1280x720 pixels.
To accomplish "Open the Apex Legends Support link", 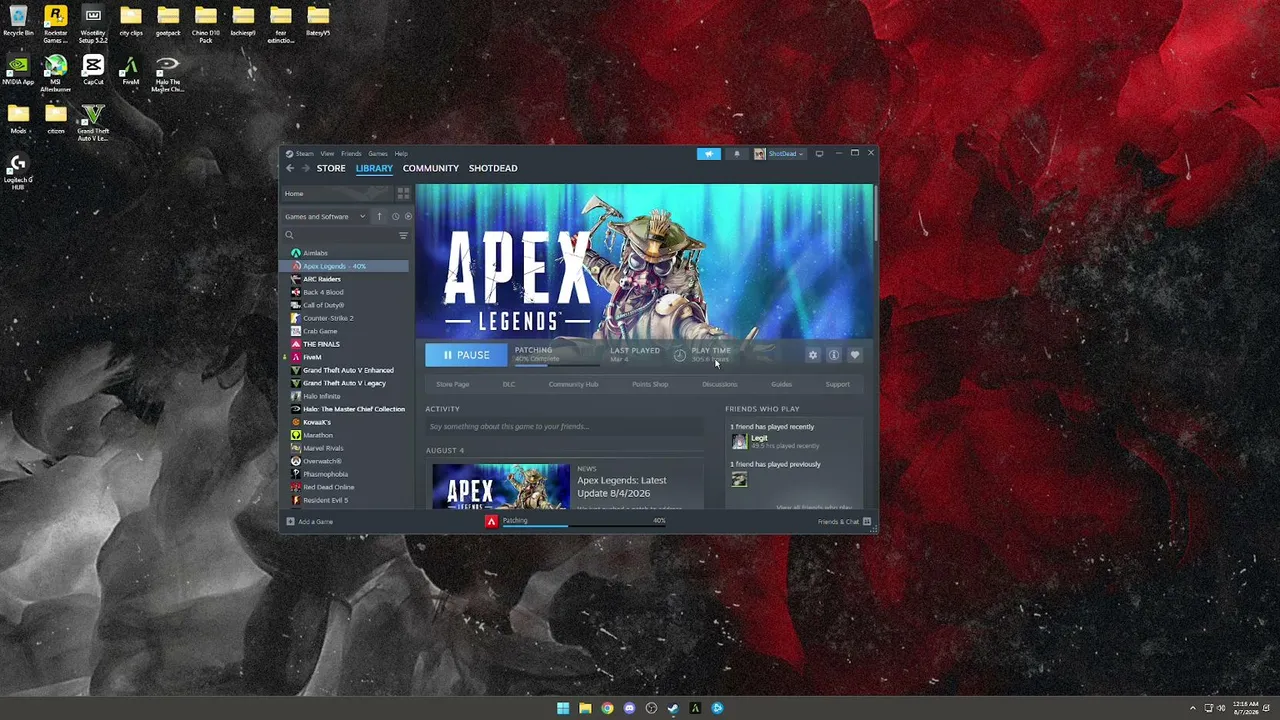I will click(838, 384).
